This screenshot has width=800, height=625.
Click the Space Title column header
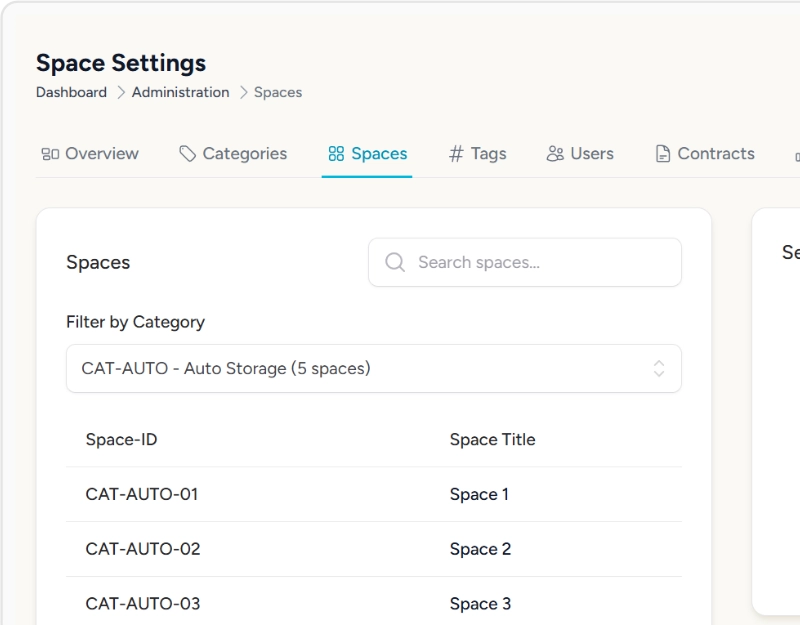[x=492, y=440]
